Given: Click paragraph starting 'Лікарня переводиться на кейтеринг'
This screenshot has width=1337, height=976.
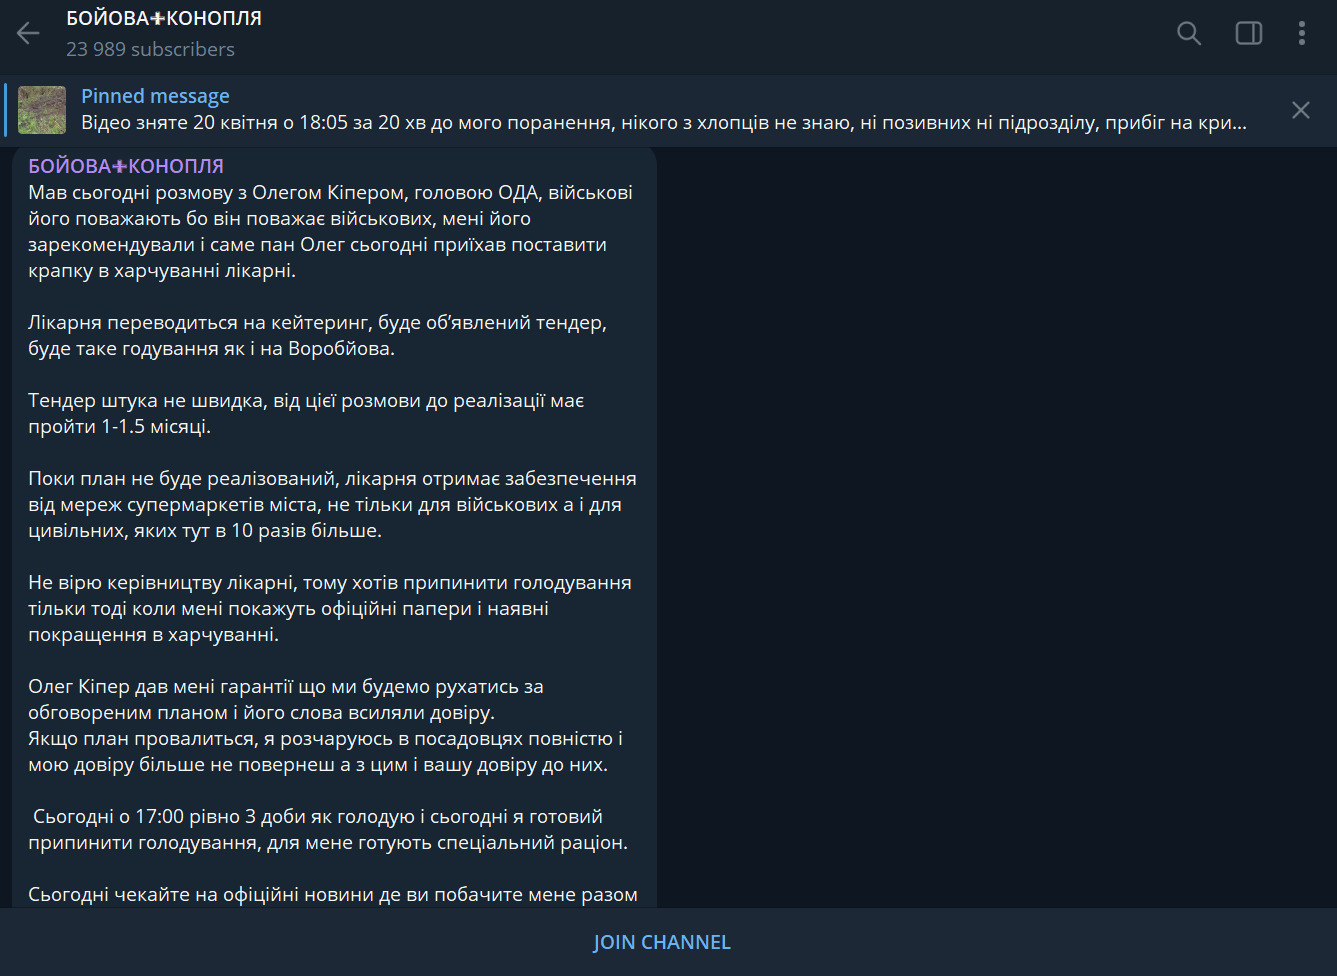Looking at the screenshot, I should [x=318, y=335].
